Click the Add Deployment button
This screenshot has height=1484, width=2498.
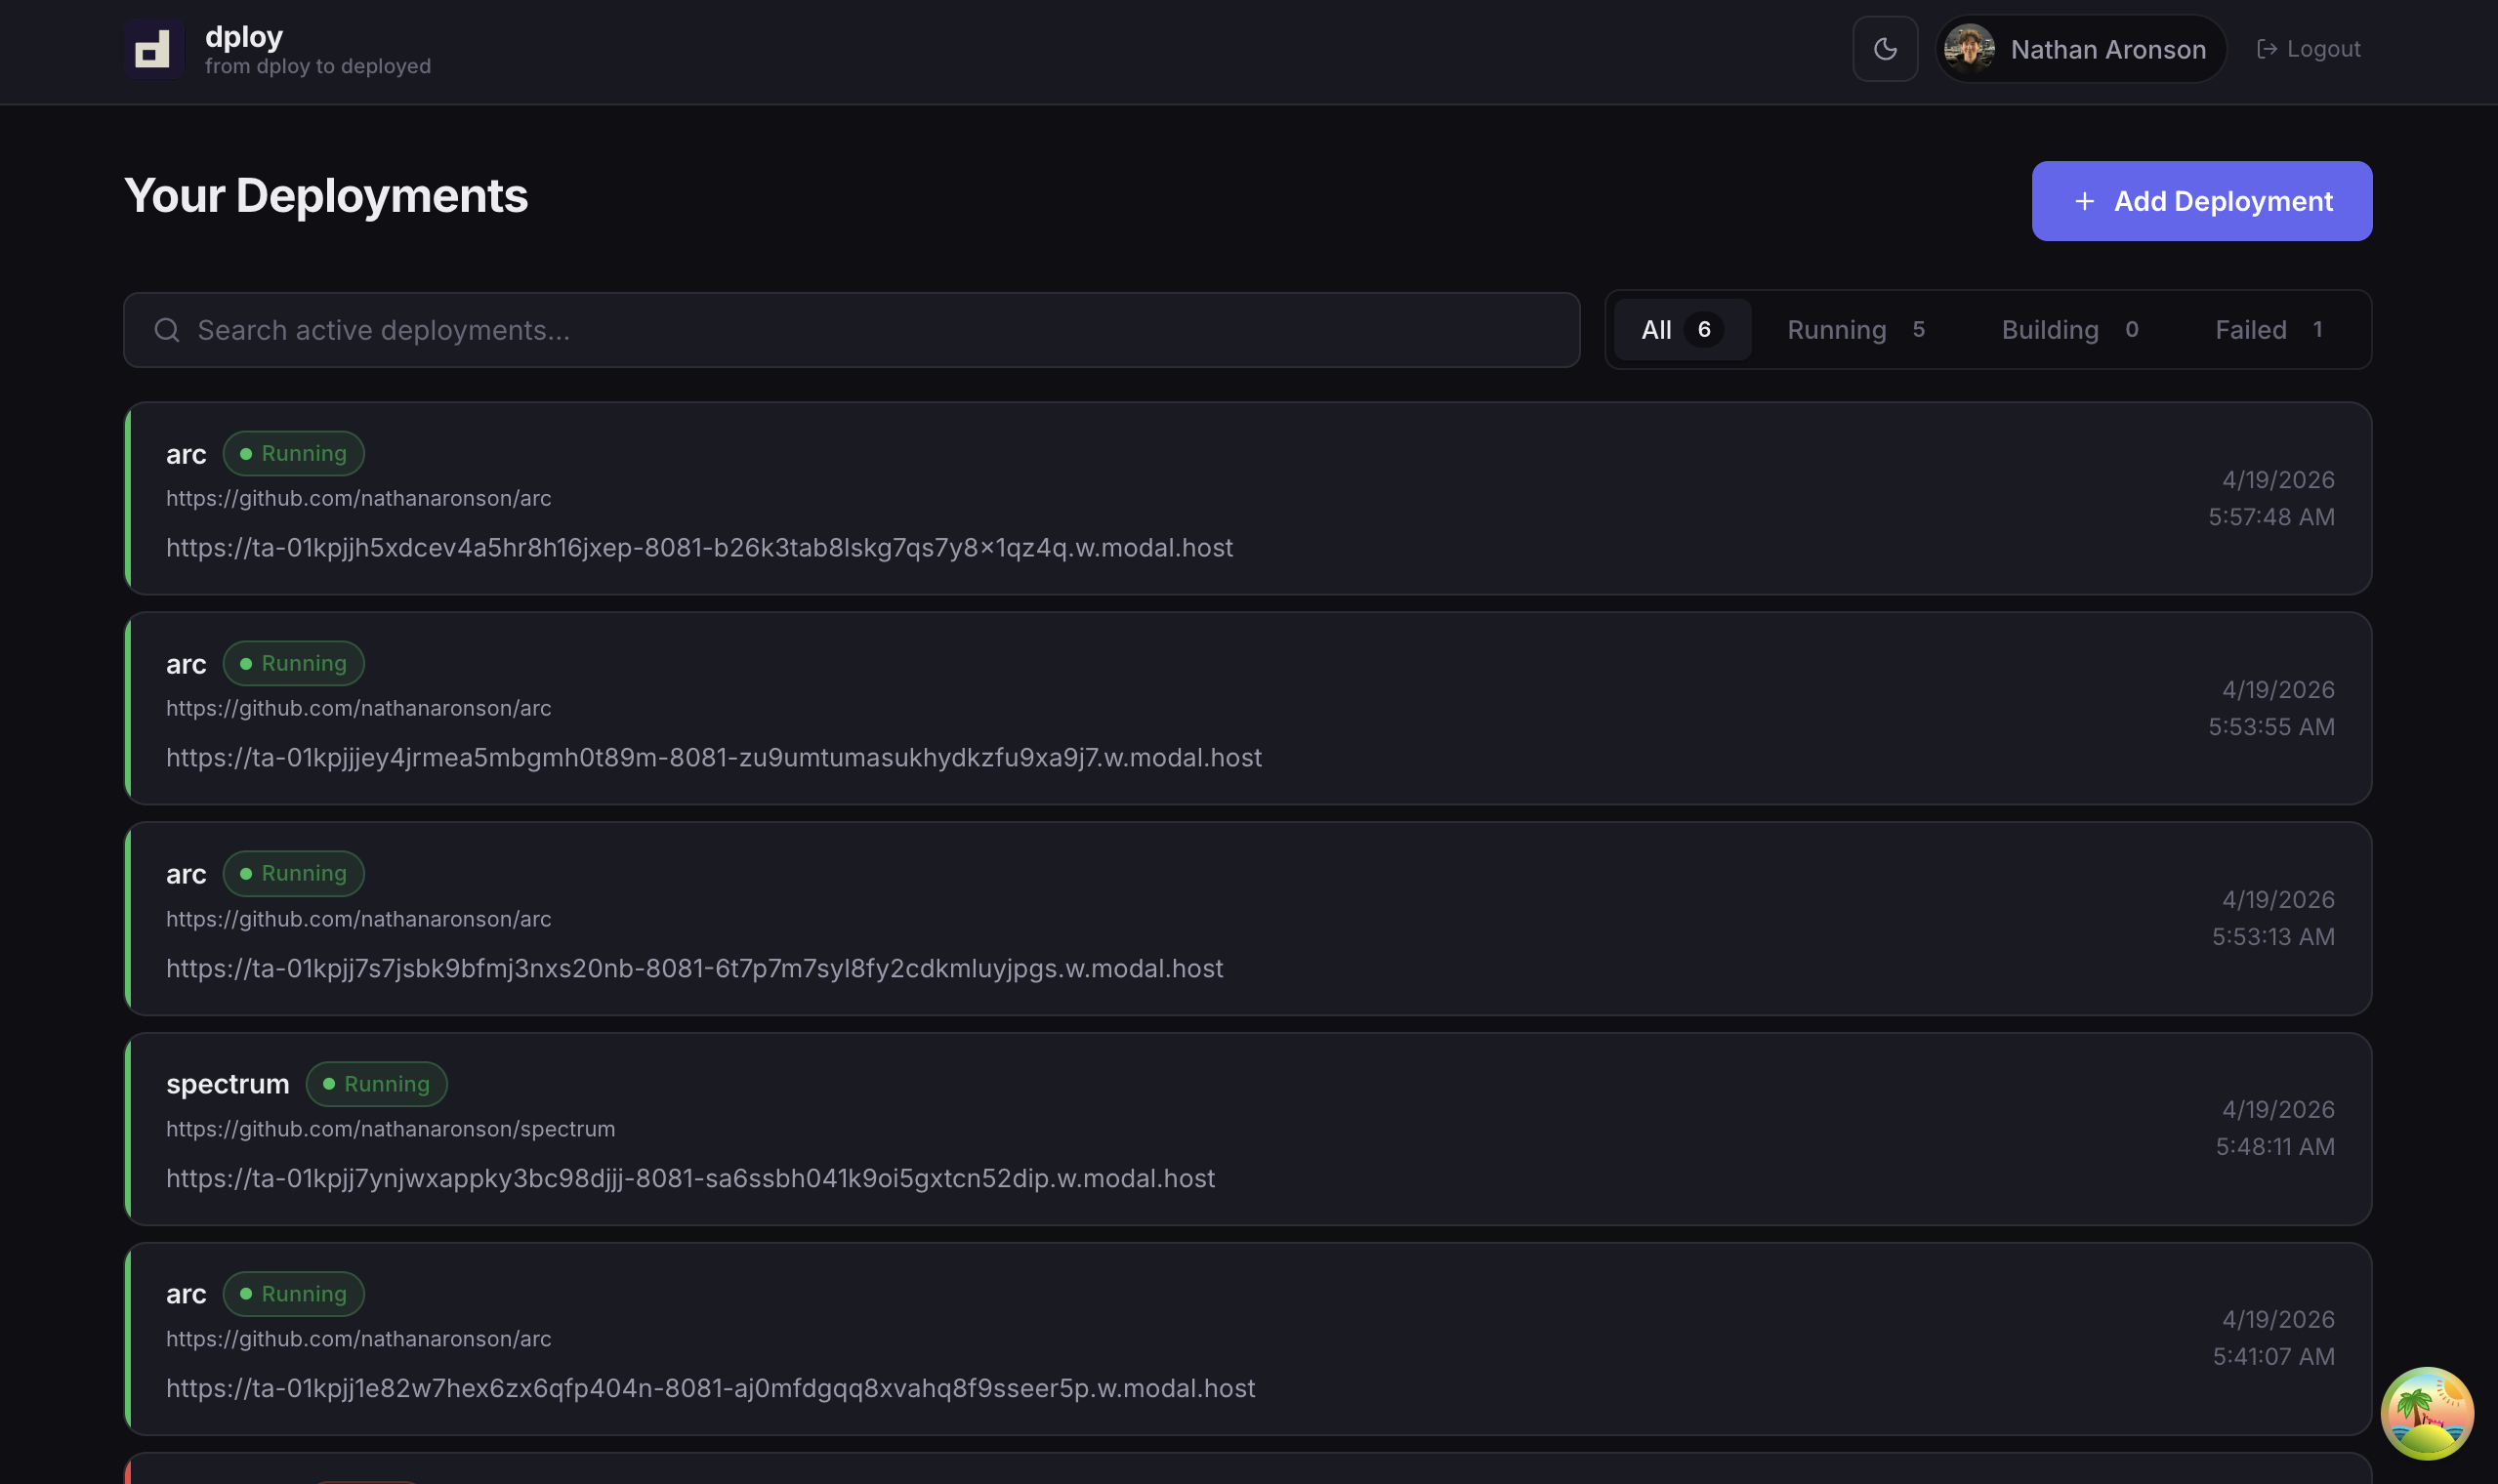pyautogui.click(x=2201, y=201)
